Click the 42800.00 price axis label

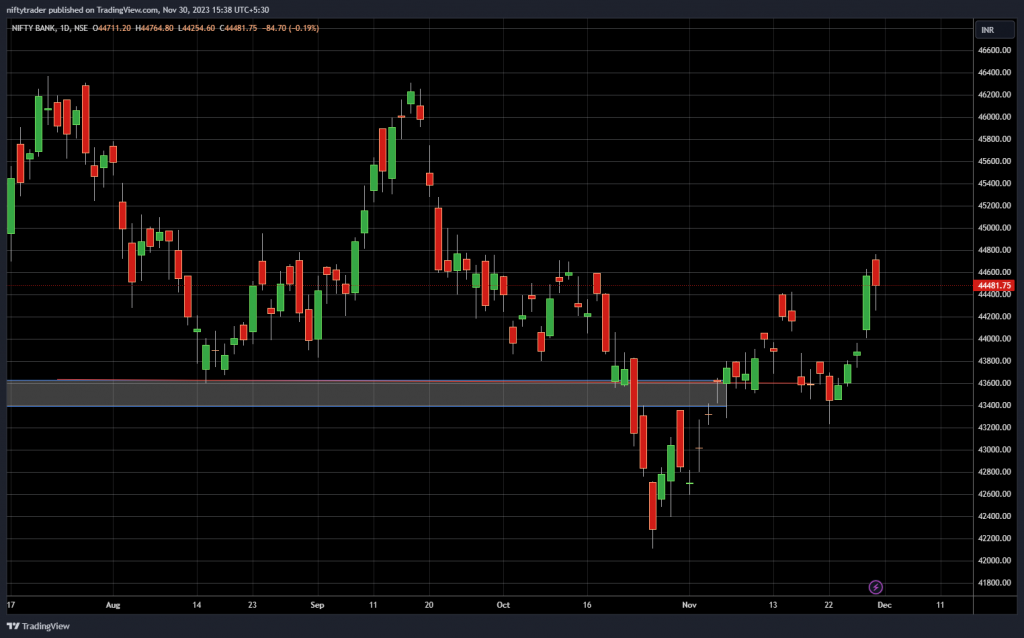(994, 472)
